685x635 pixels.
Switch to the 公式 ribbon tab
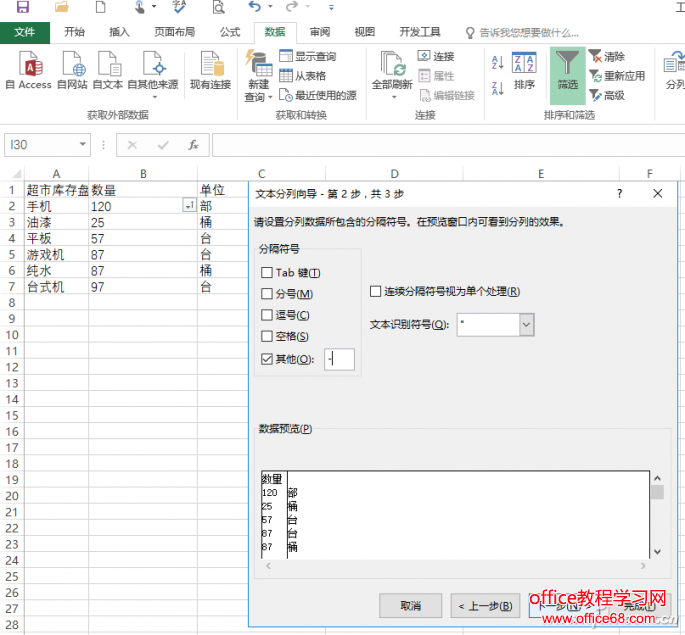click(x=230, y=32)
